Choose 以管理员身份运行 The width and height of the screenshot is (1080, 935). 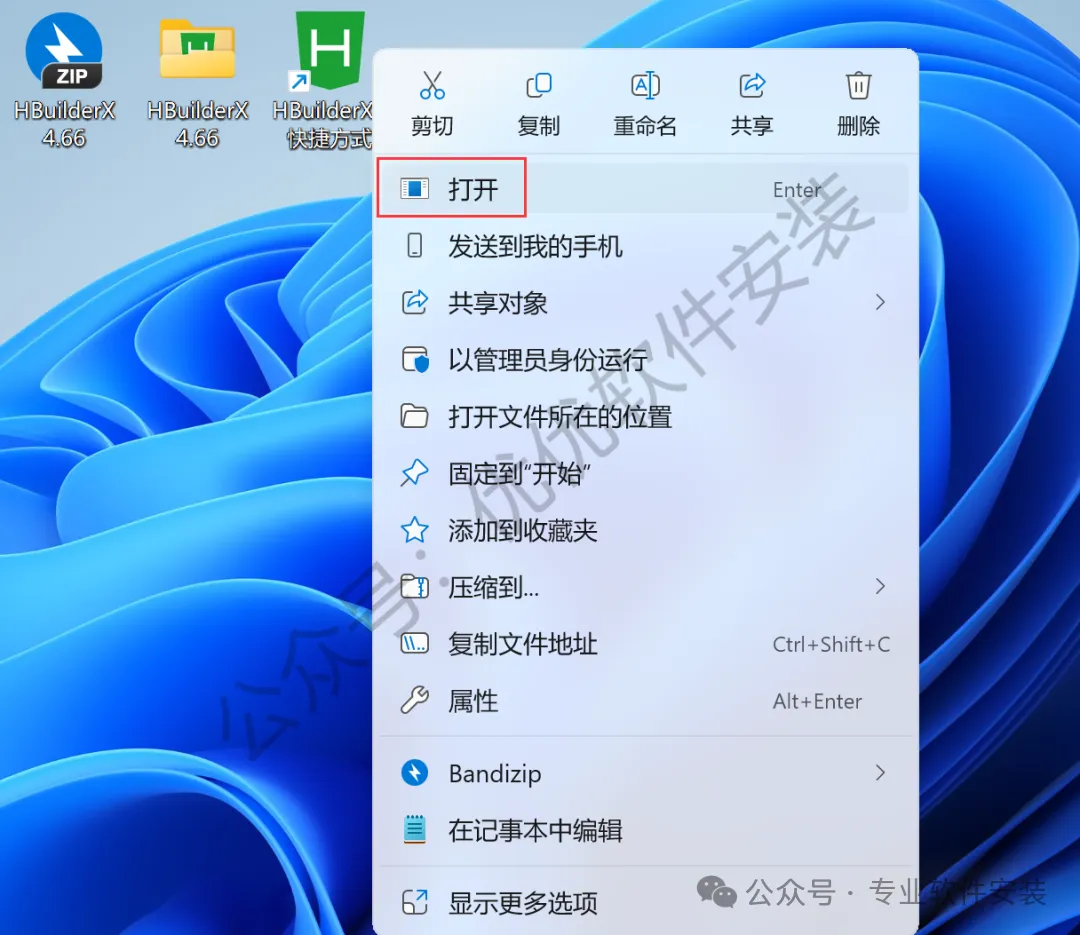(x=643, y=360)
